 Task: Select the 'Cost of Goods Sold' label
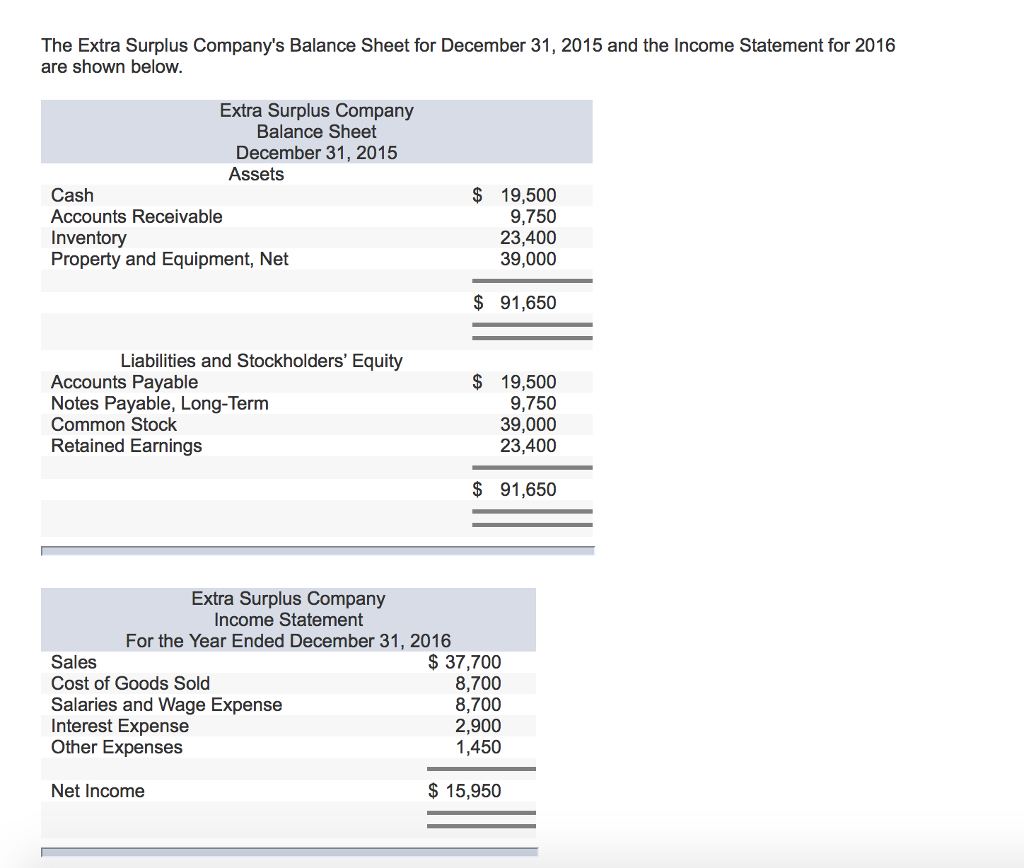click(131, 683)
